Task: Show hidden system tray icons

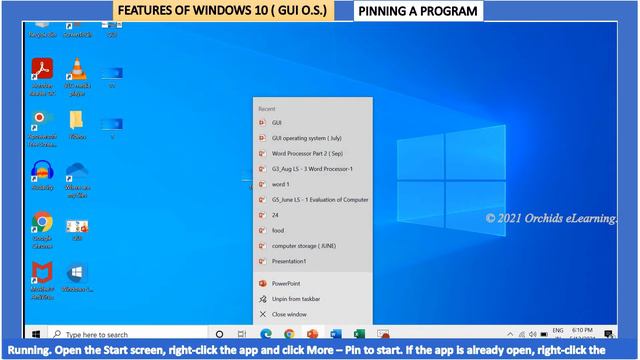Action: coord(510,334)
